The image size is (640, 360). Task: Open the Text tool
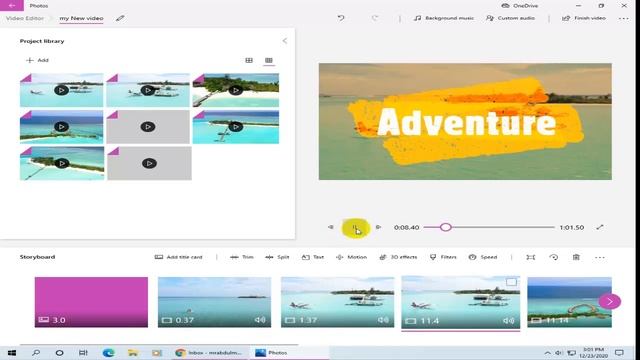tap(313, 257)
